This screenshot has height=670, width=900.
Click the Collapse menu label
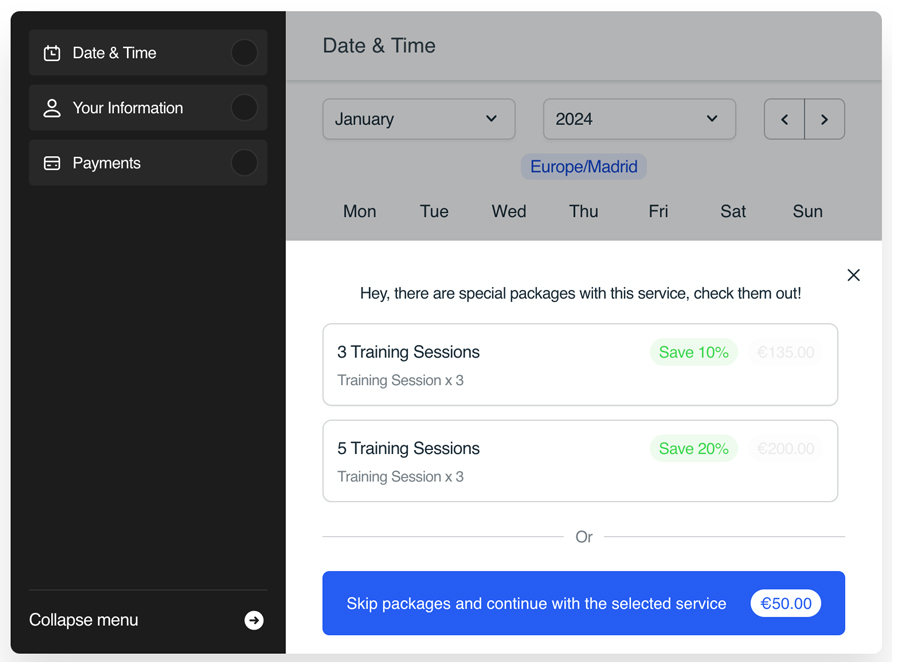(x=84, y=620)
